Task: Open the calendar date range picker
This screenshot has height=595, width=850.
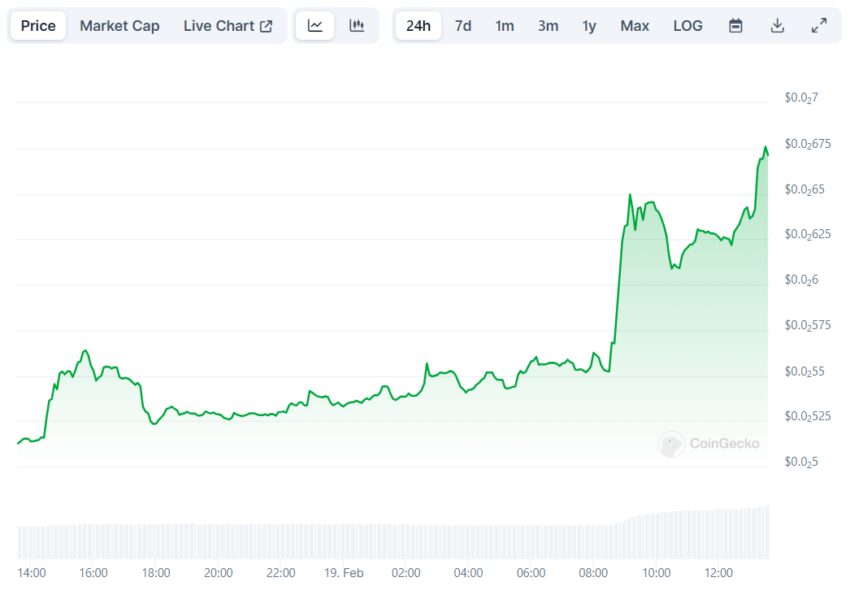Action: pyautogui.click(x=736, y=26)
